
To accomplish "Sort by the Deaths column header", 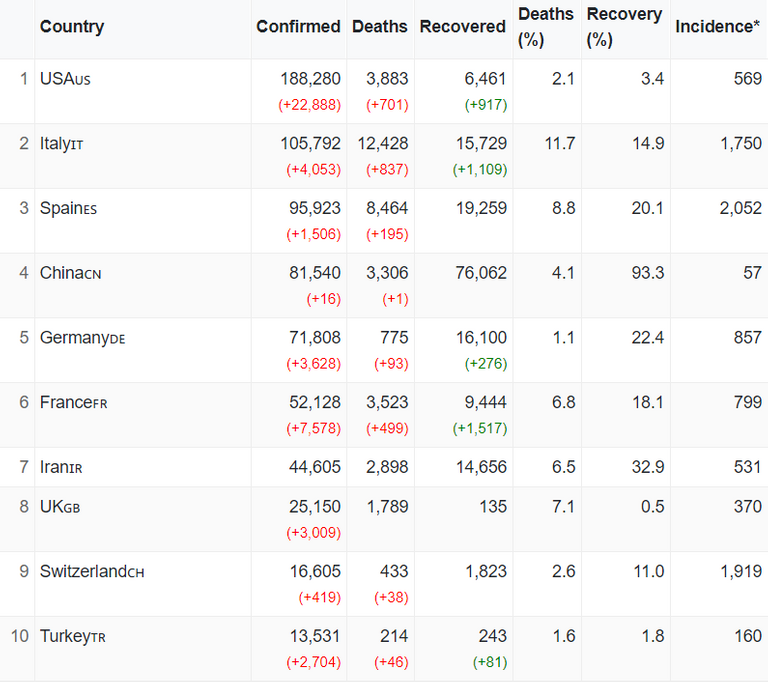I will click(380, 26).
